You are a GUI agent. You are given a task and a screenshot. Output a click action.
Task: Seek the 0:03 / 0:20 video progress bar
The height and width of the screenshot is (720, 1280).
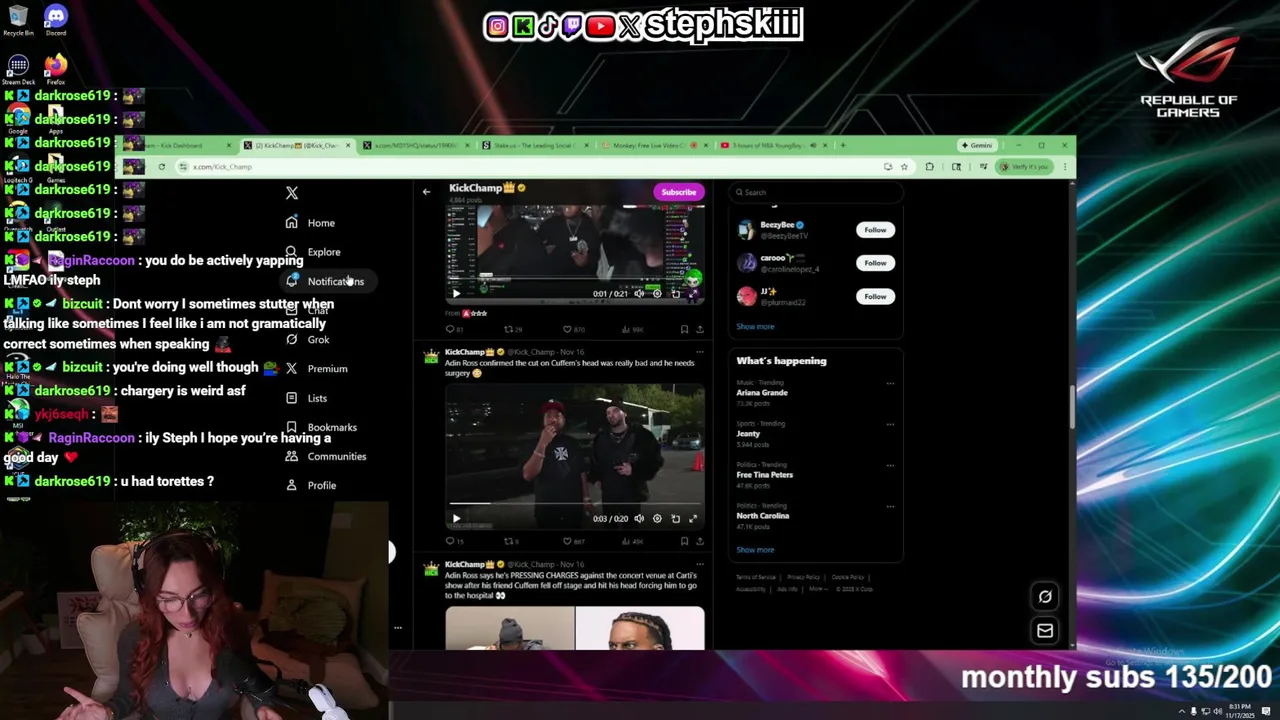pyautogui.click(x=575, y=504)
